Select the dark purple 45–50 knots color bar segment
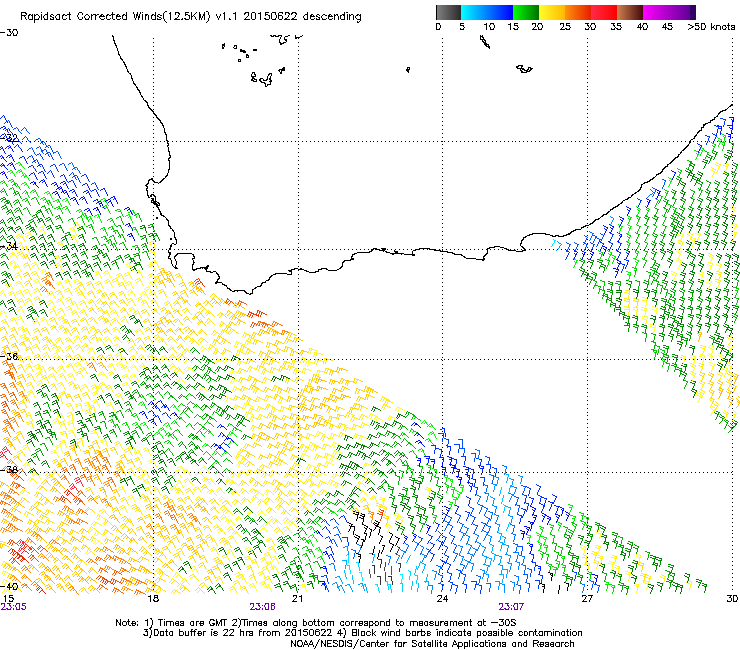The width and height of the screenshot is (740, 650). [682, 12]
